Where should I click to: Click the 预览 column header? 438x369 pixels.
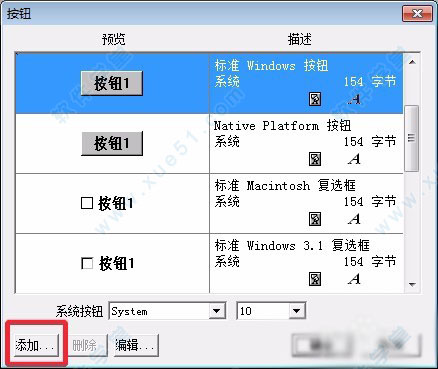[x=113, y=39]
